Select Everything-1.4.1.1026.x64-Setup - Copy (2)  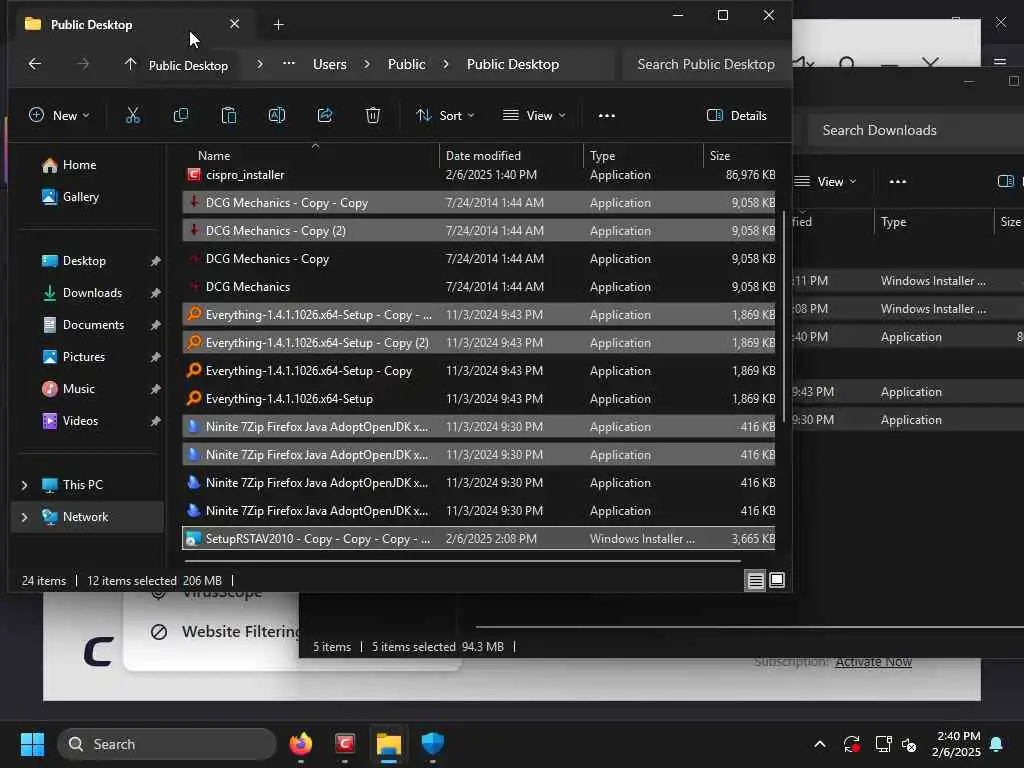click(479, 343)
